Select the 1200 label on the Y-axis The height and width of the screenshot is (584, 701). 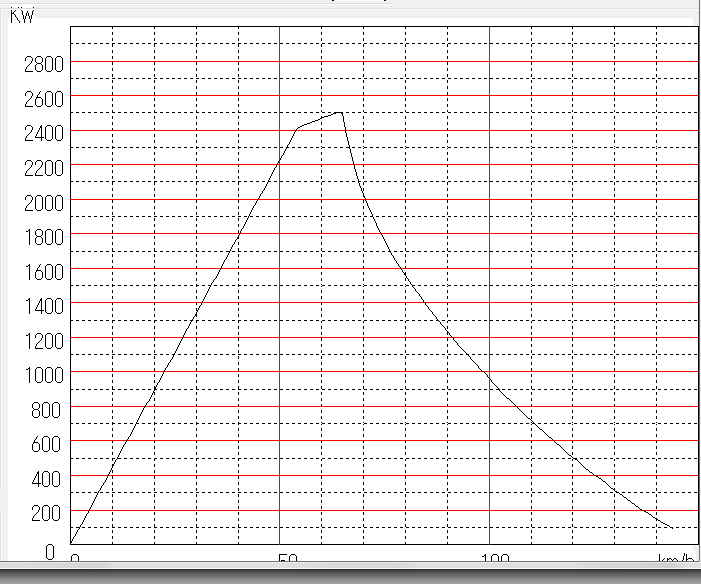(x=42, y=340)
